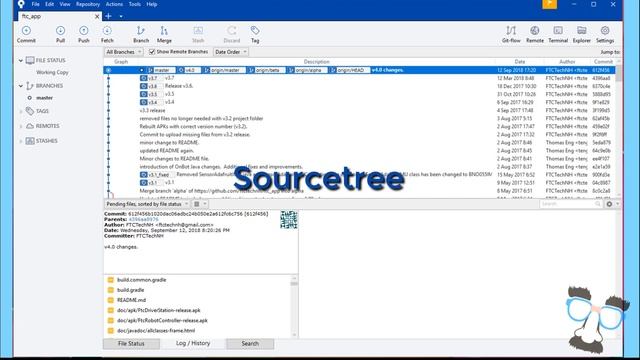Close the ftc_app tab
The width and height of the screenshot is (640, 360).
pos(97,16)
